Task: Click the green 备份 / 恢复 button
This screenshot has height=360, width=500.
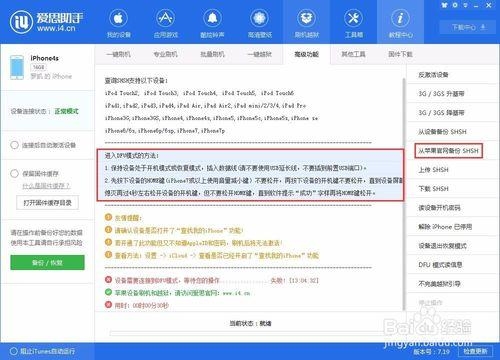Action: coord(47,263)
